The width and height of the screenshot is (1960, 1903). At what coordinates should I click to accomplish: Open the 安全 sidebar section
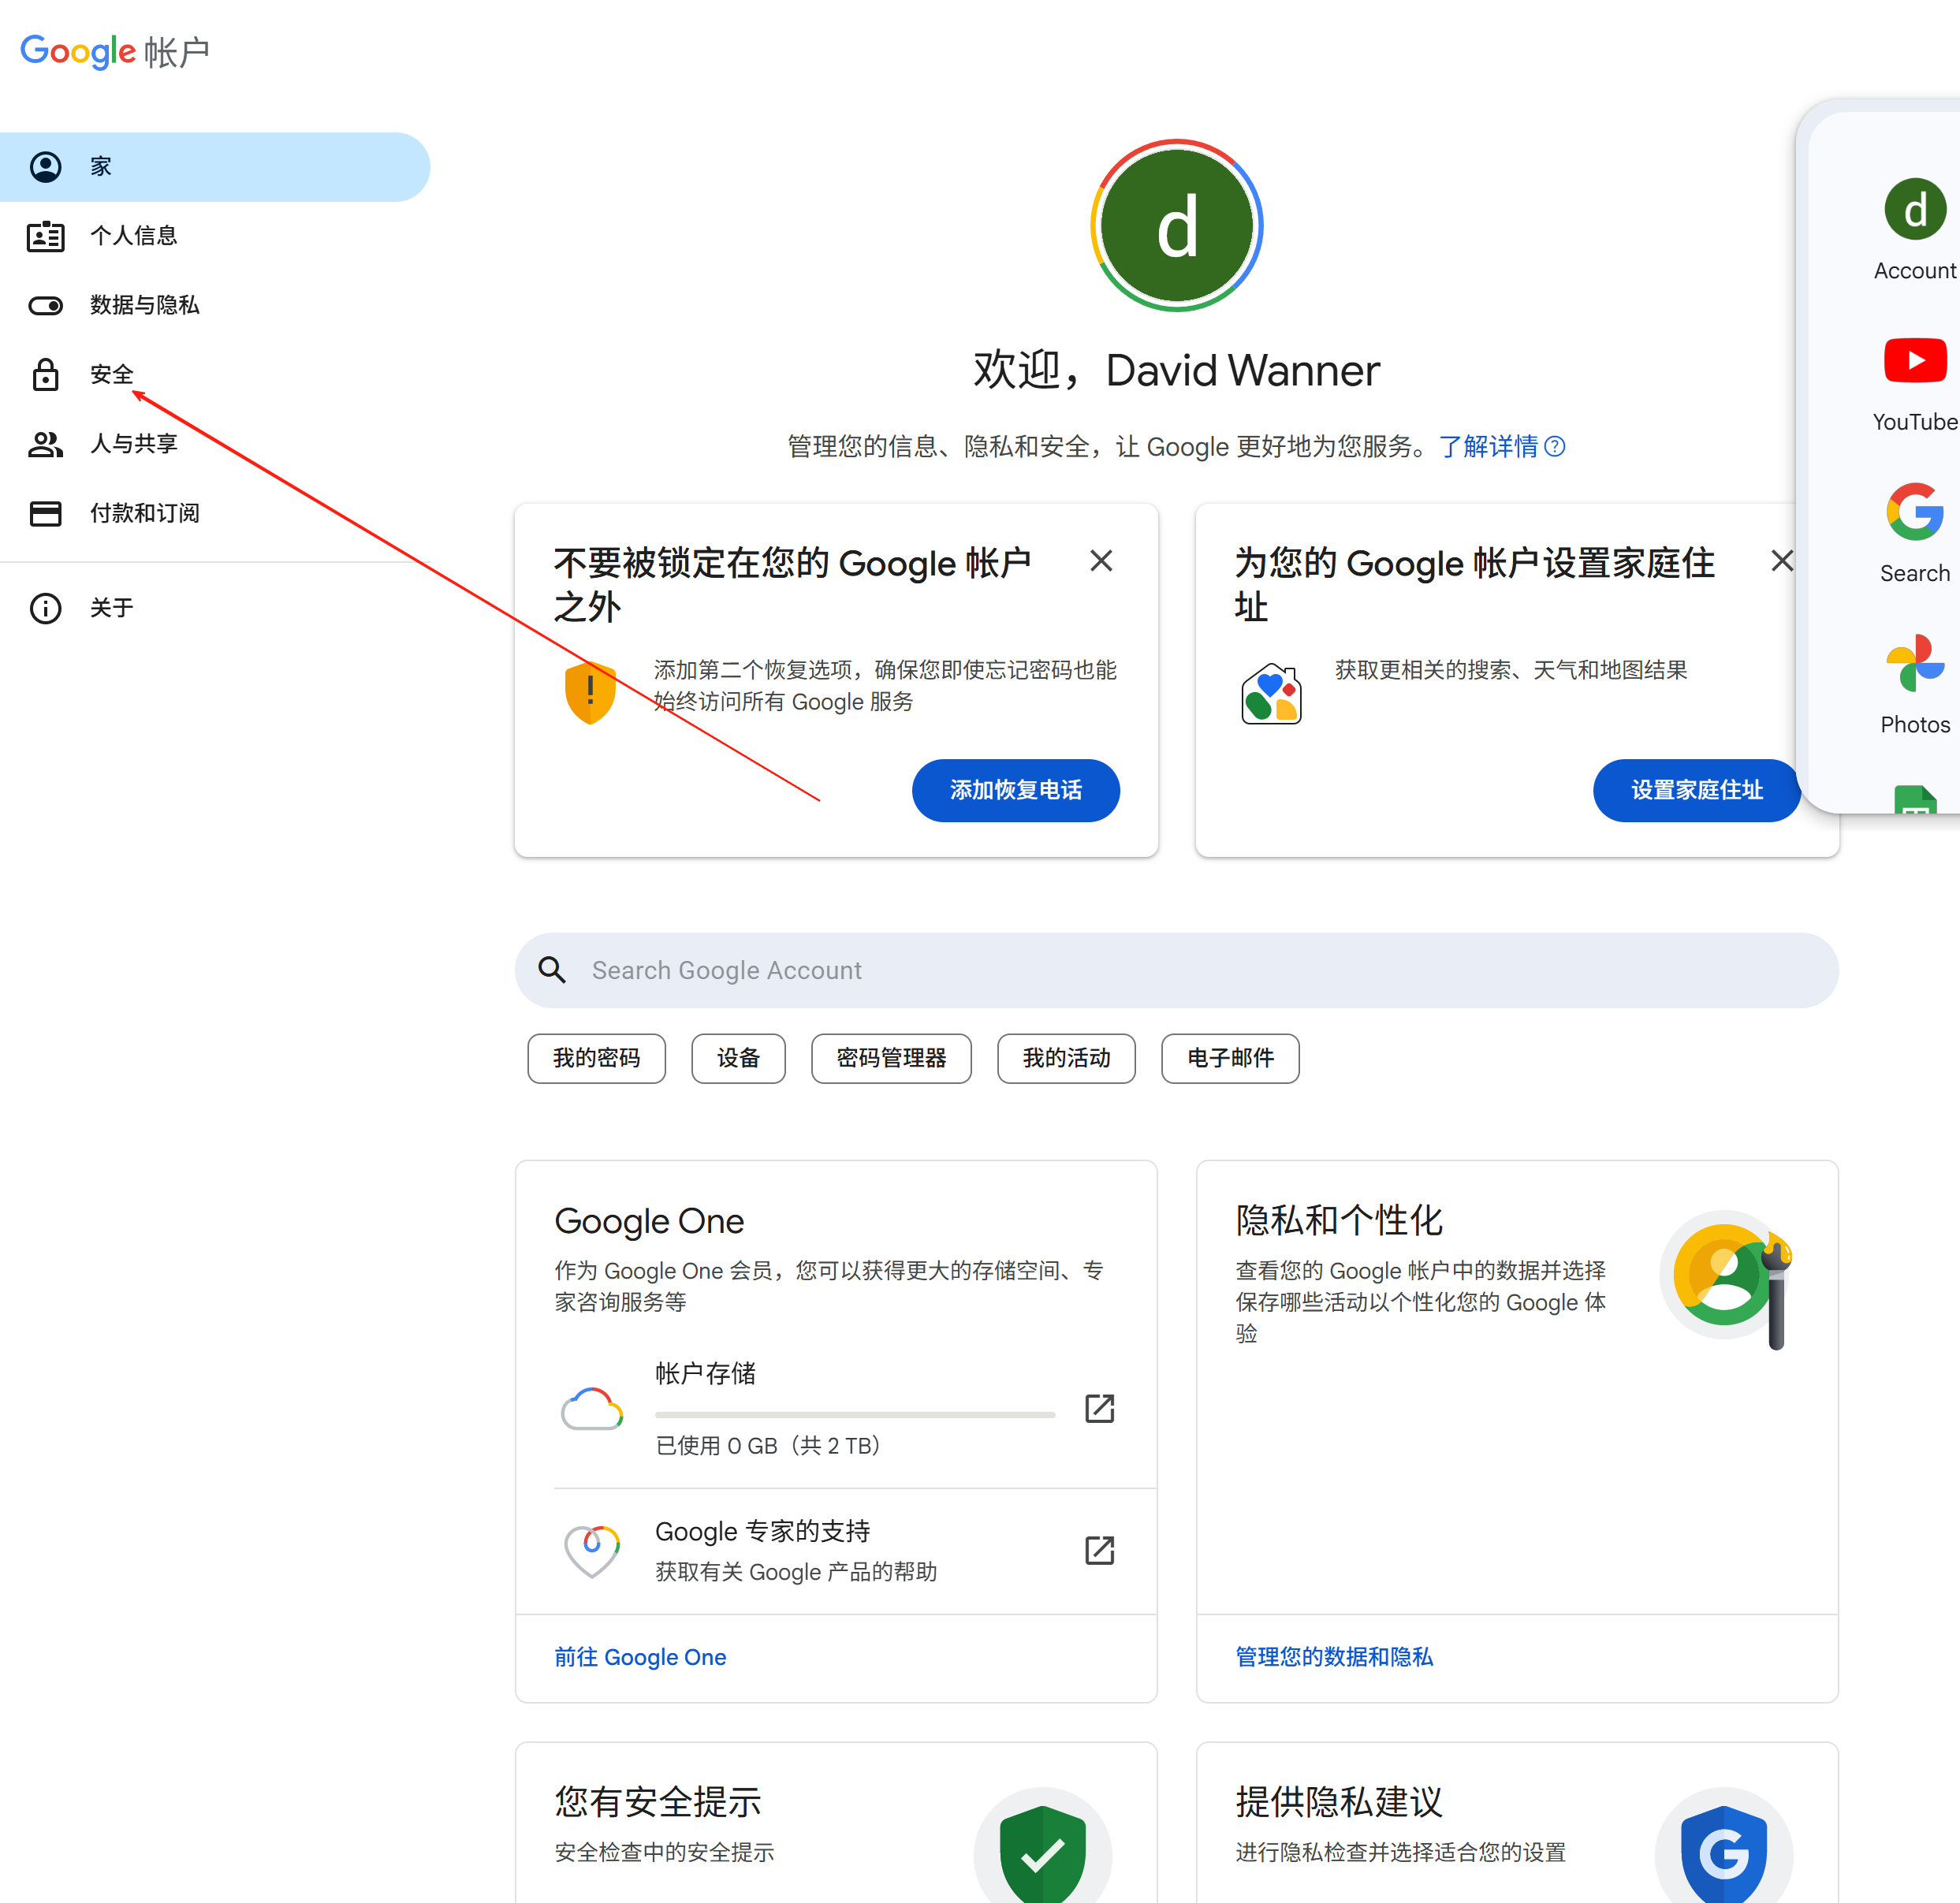pos(111,375)
